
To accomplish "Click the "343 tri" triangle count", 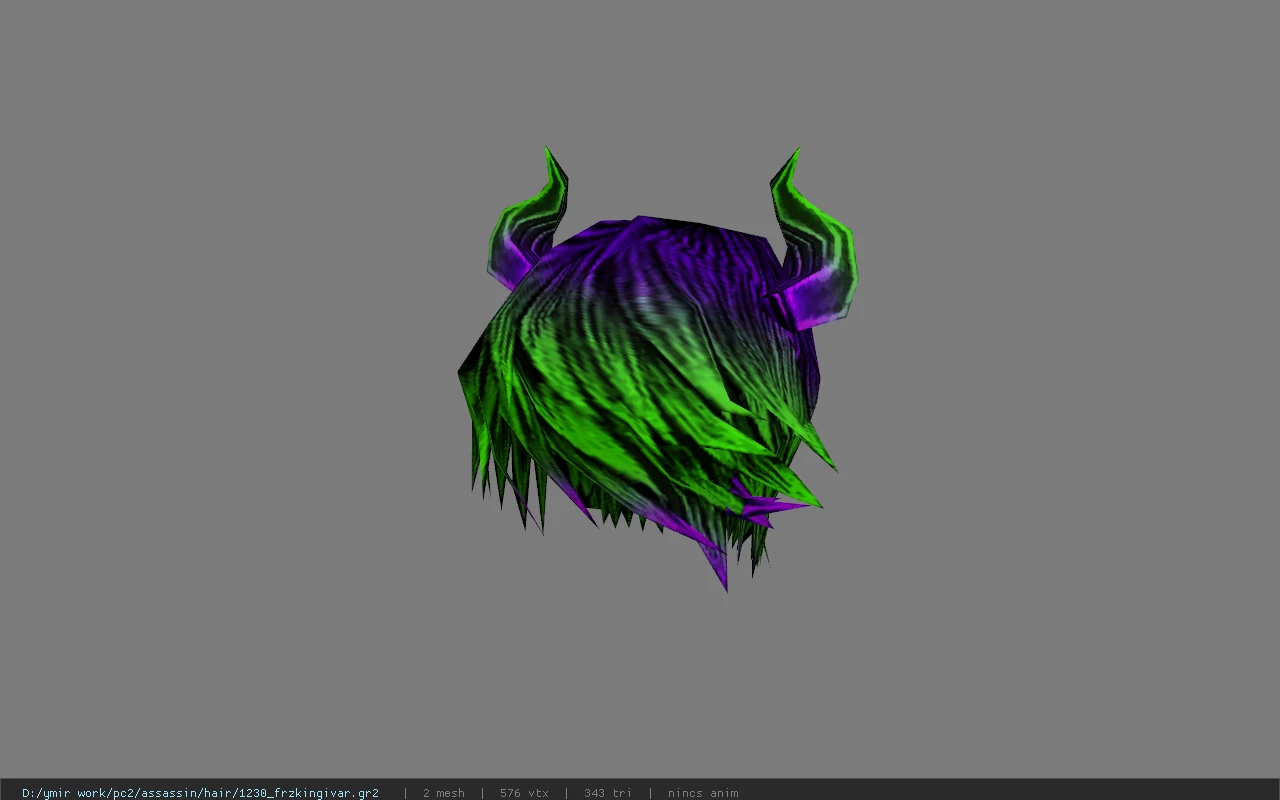I will point(608,793).
